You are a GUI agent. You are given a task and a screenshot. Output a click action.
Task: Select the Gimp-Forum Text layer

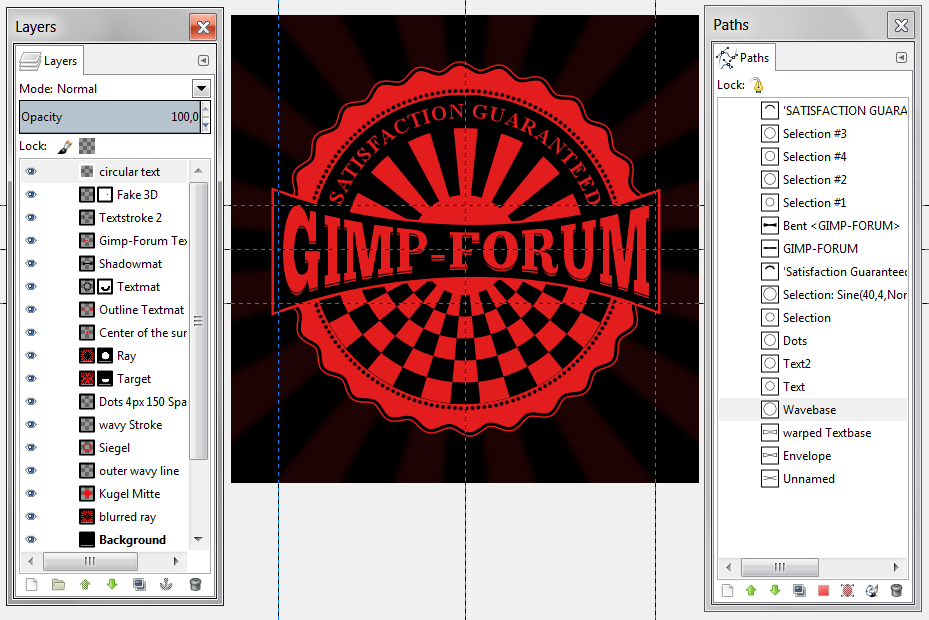tap(105, 241)
